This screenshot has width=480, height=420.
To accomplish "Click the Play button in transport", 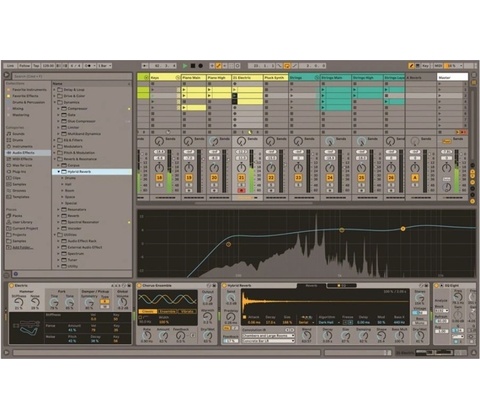I will (185, 66).
